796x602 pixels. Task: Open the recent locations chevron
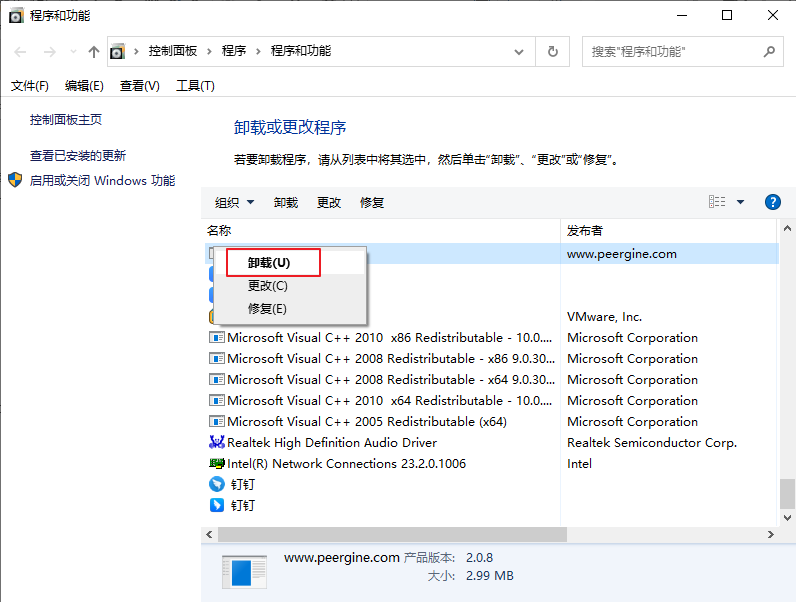pos(73,51)
